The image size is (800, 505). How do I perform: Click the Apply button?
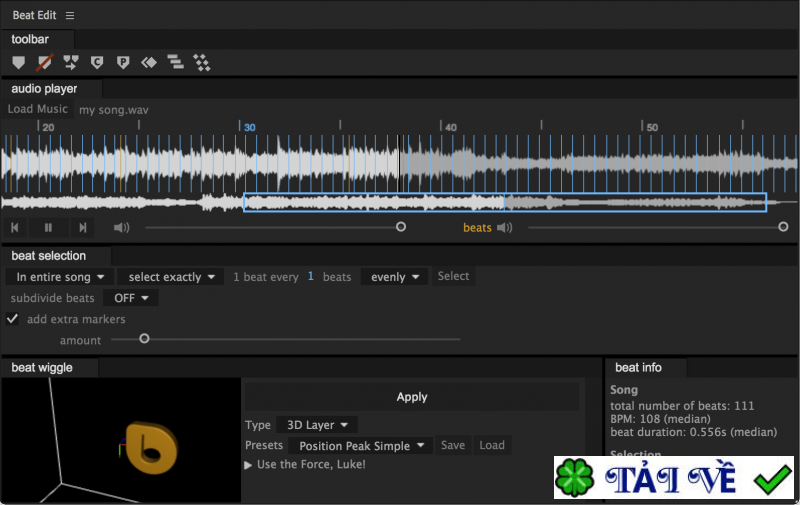(x=411, y=397)
